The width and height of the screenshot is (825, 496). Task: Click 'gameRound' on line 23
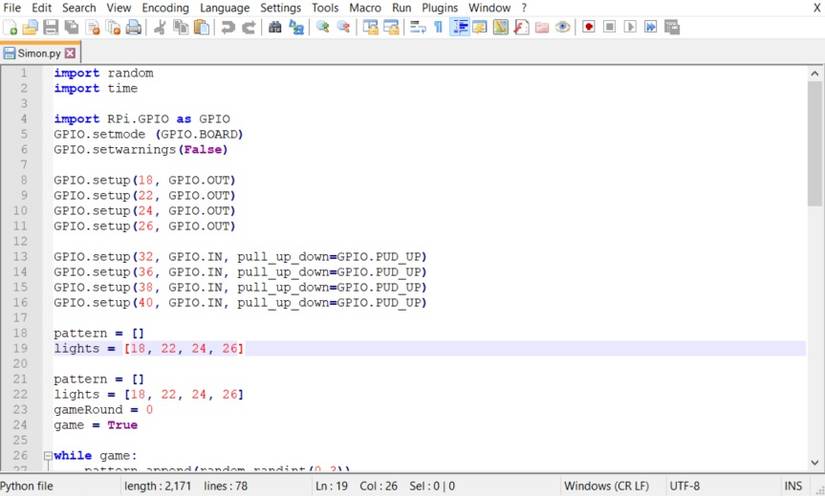click(x=88, y=410)
